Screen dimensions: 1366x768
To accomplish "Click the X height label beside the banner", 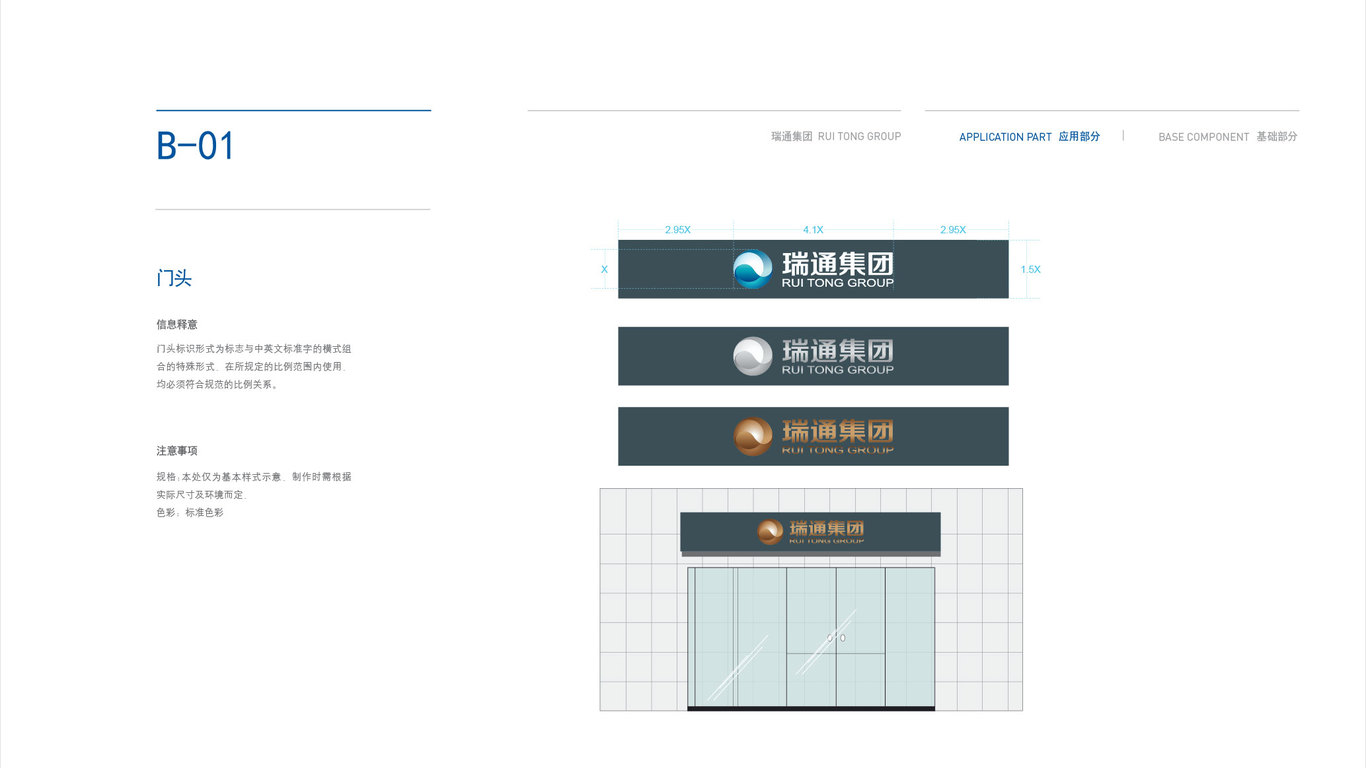I will 604,270.
